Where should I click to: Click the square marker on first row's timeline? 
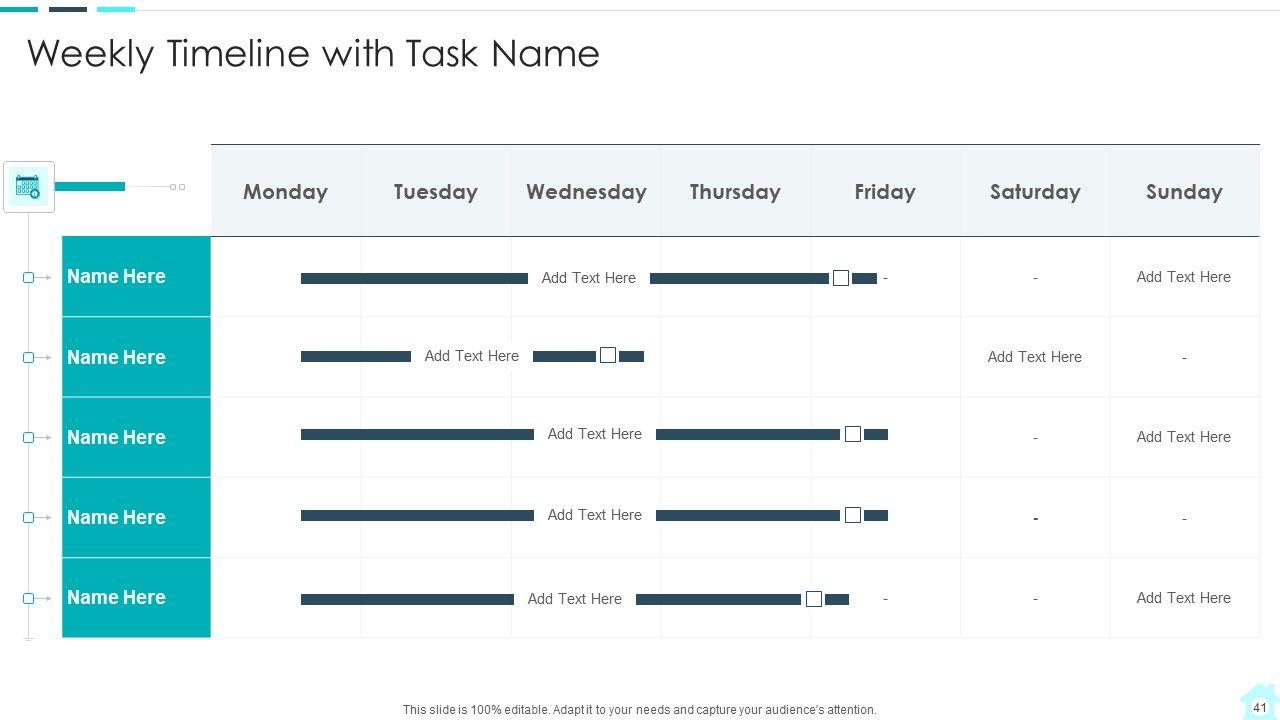841,278
